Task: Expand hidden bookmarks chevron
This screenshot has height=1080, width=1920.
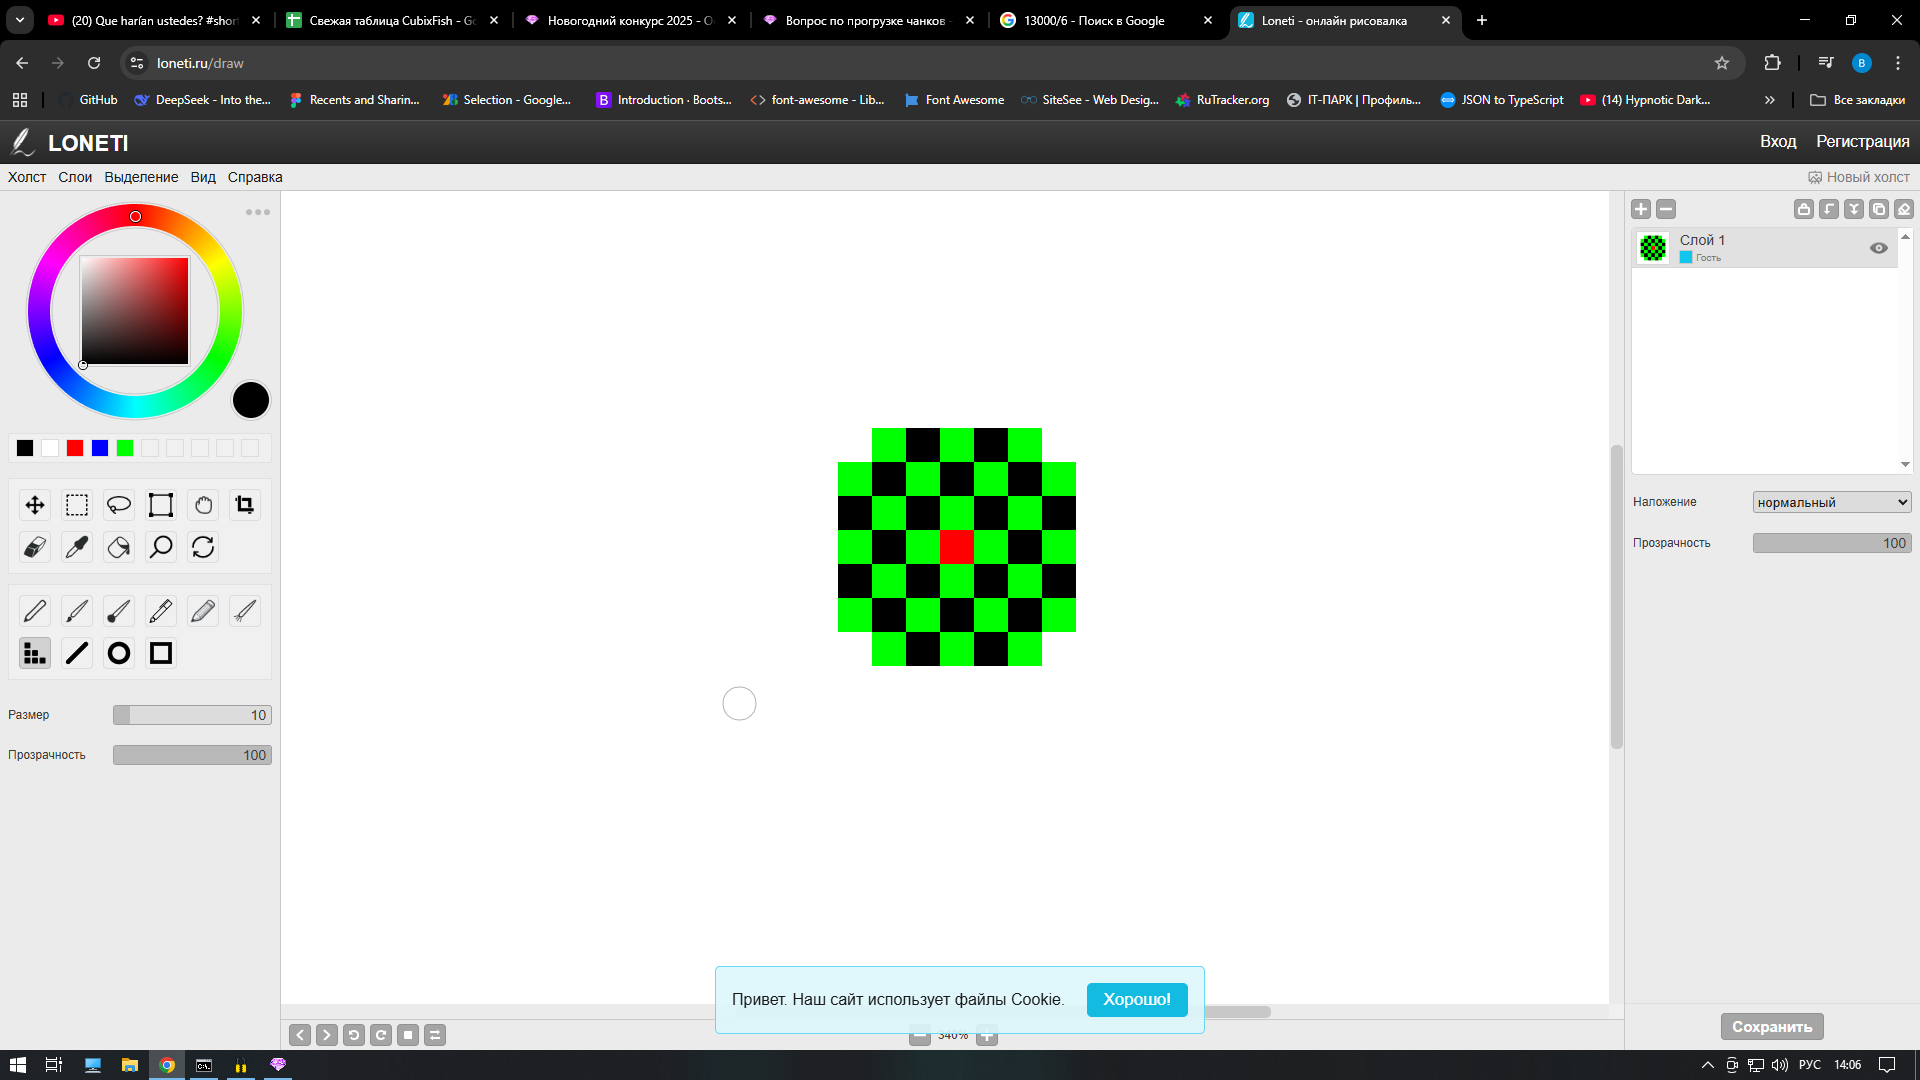Action: [x=1770, y=100]
